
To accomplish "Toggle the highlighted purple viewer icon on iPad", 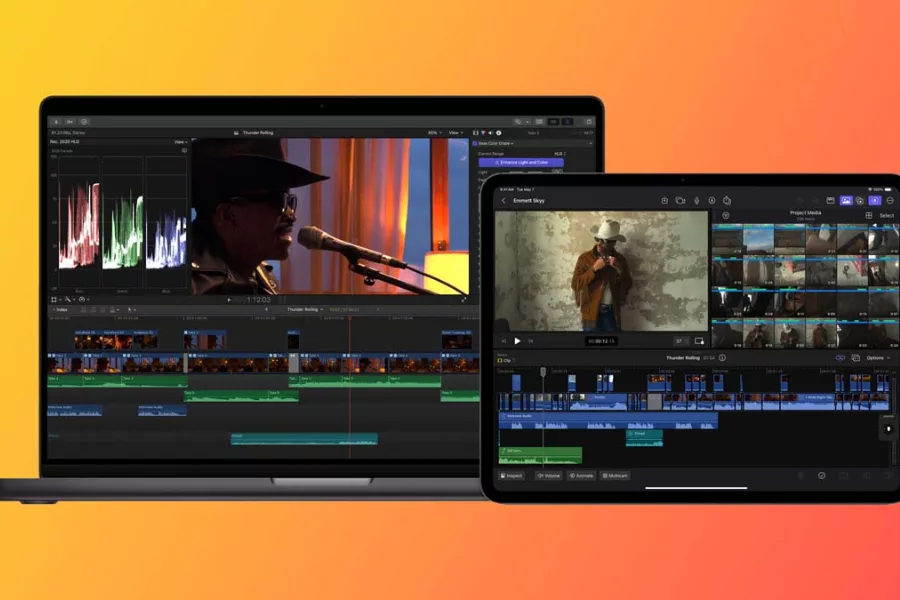I will (875, 200).
